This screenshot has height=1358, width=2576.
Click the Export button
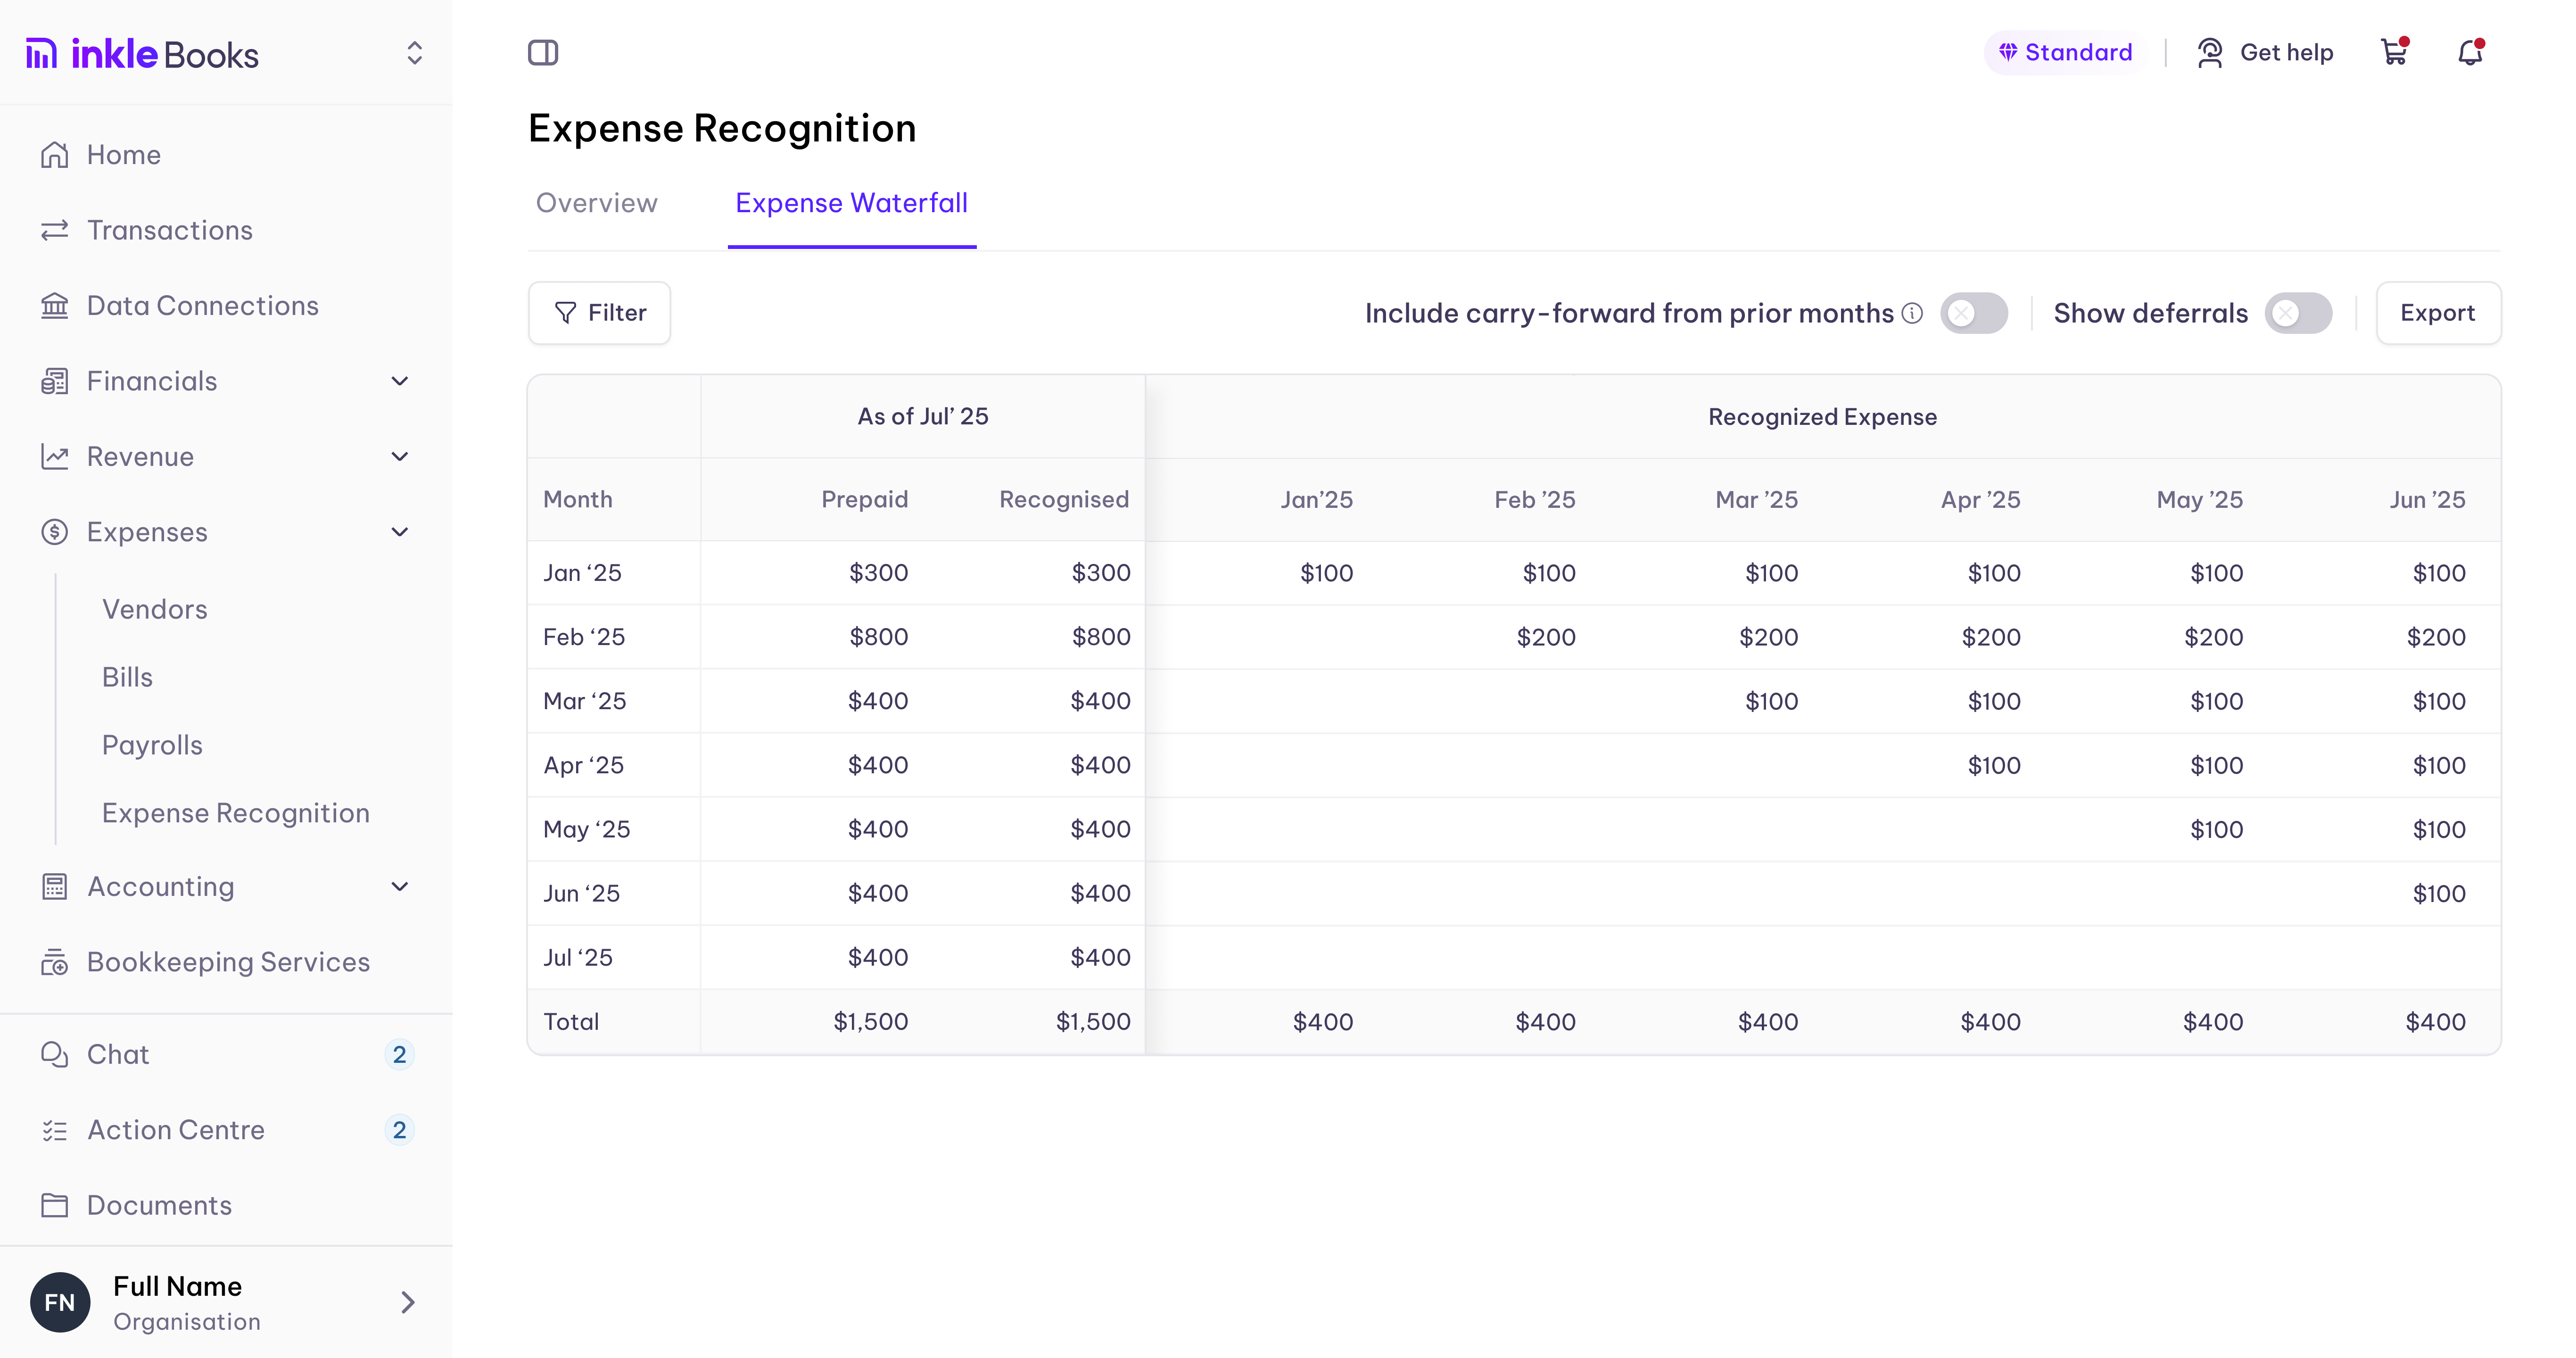[2437, 313]
